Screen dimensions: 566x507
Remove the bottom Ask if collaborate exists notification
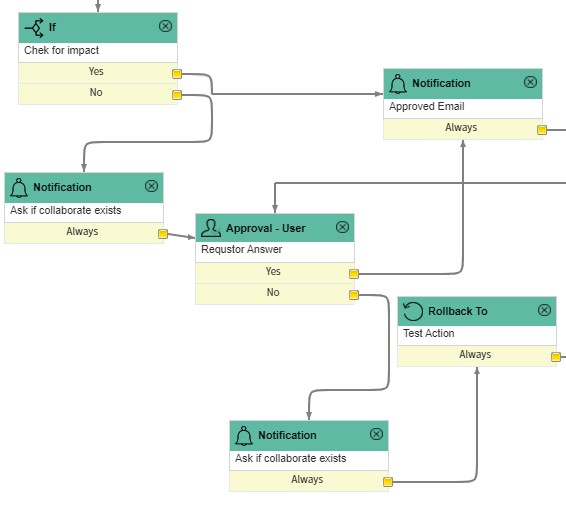(376, 434)
